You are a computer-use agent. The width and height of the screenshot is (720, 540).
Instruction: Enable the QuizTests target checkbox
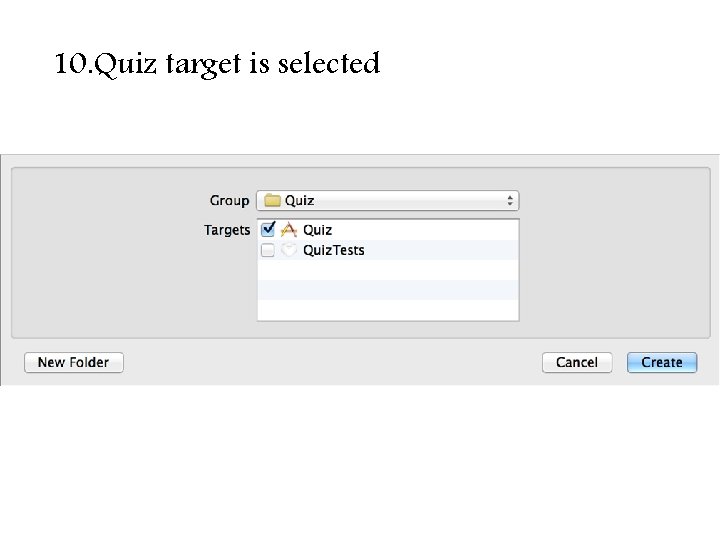(268, 251)
